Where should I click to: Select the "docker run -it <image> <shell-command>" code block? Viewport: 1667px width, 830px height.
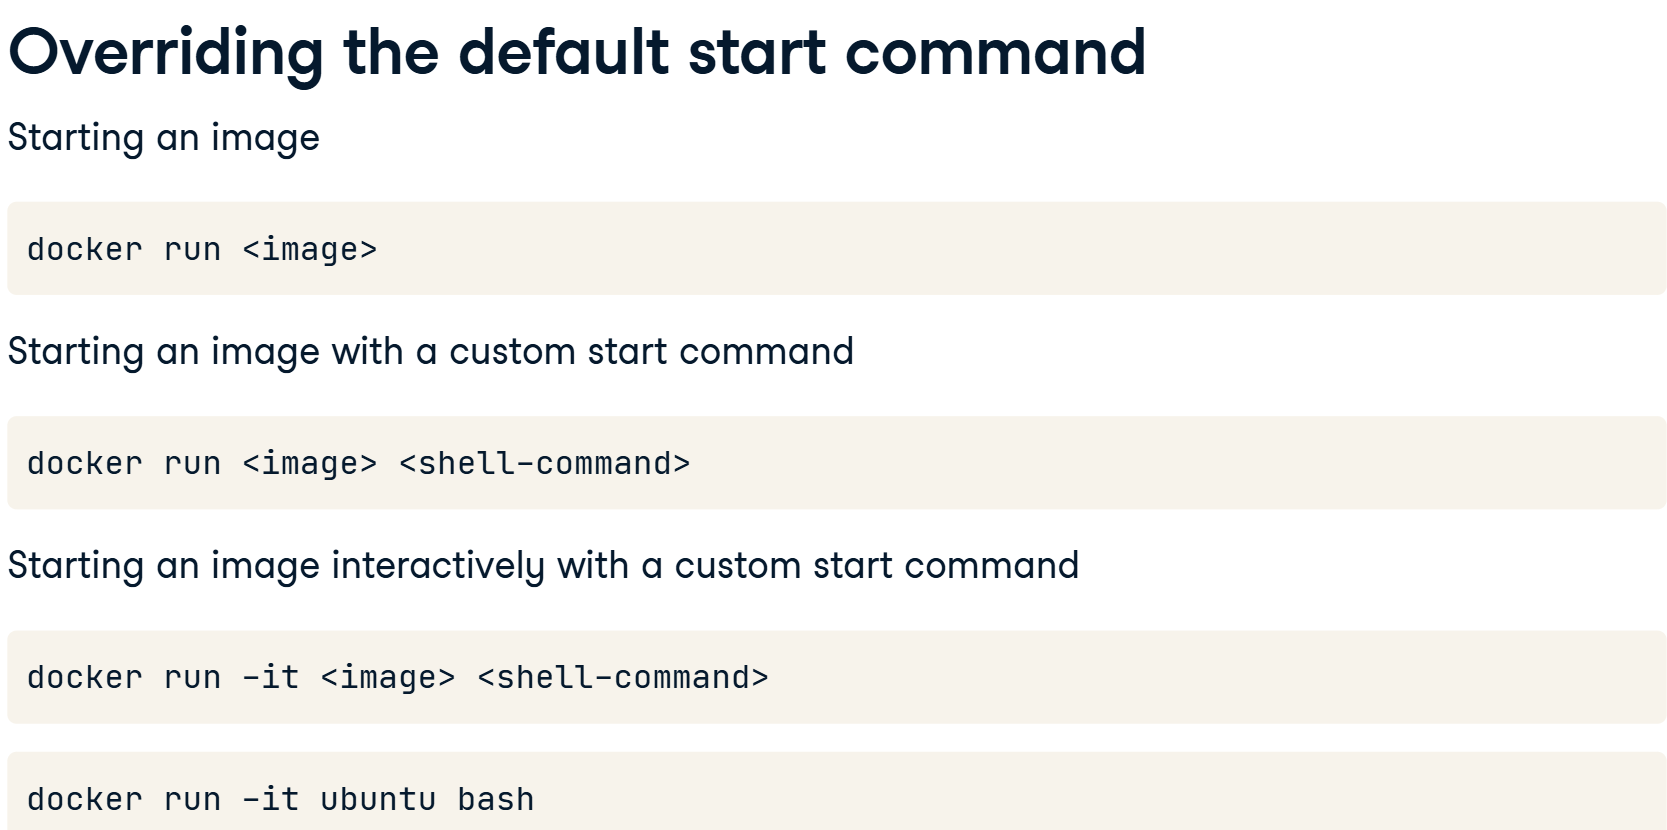pyautogui.click(x=837, y=677)
